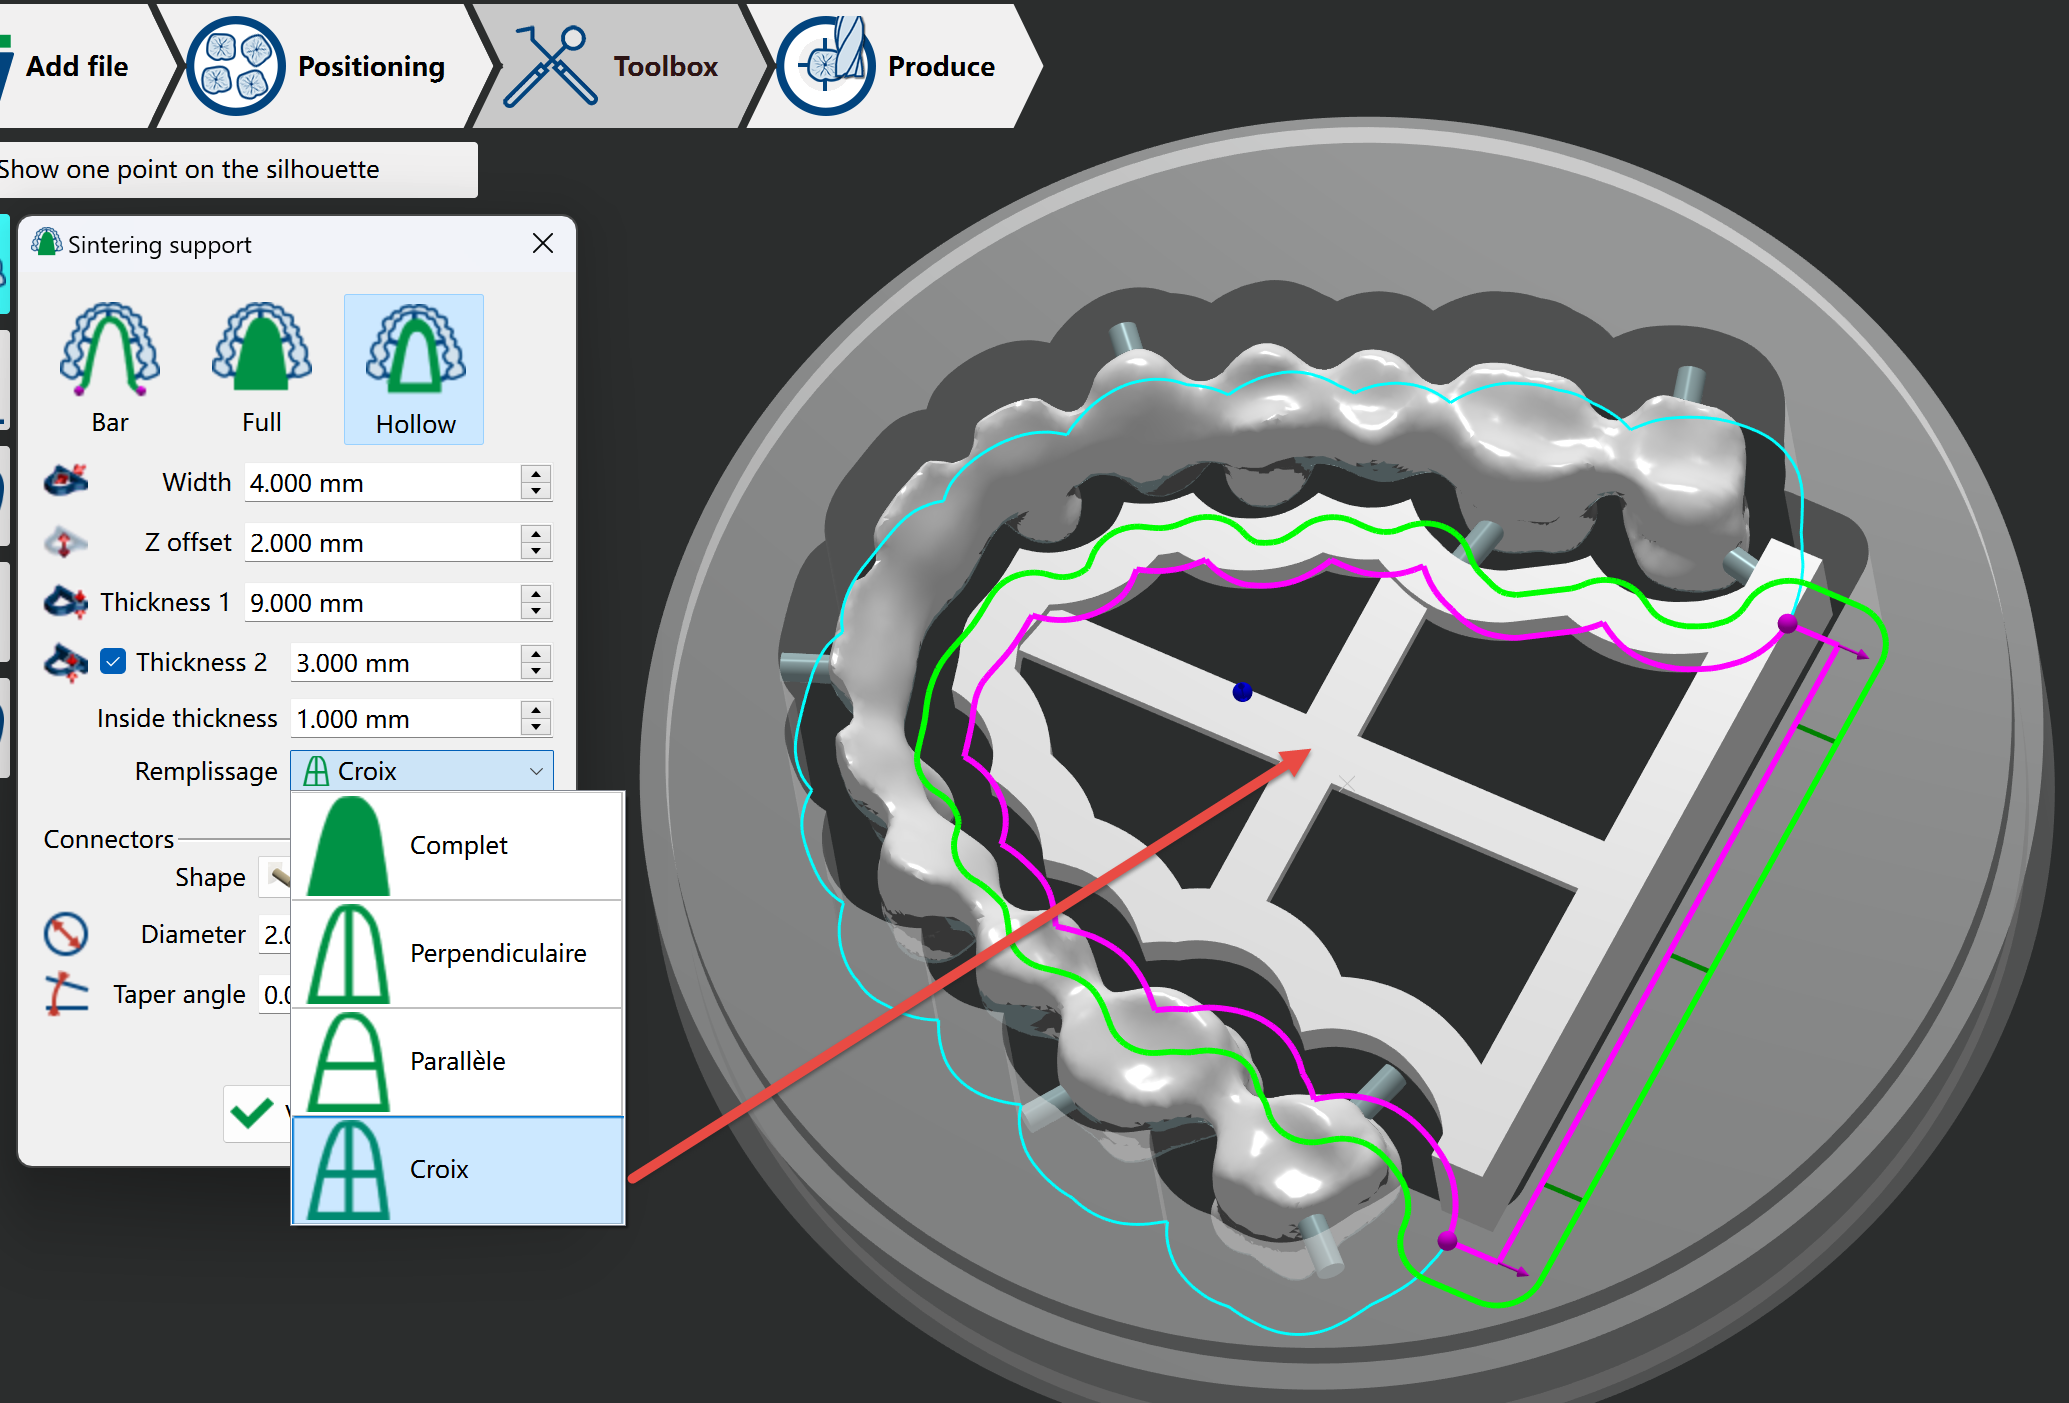Screen dimensions: 2069x1403
Task: Click the Taper angle icon
Action: (66, 994)
